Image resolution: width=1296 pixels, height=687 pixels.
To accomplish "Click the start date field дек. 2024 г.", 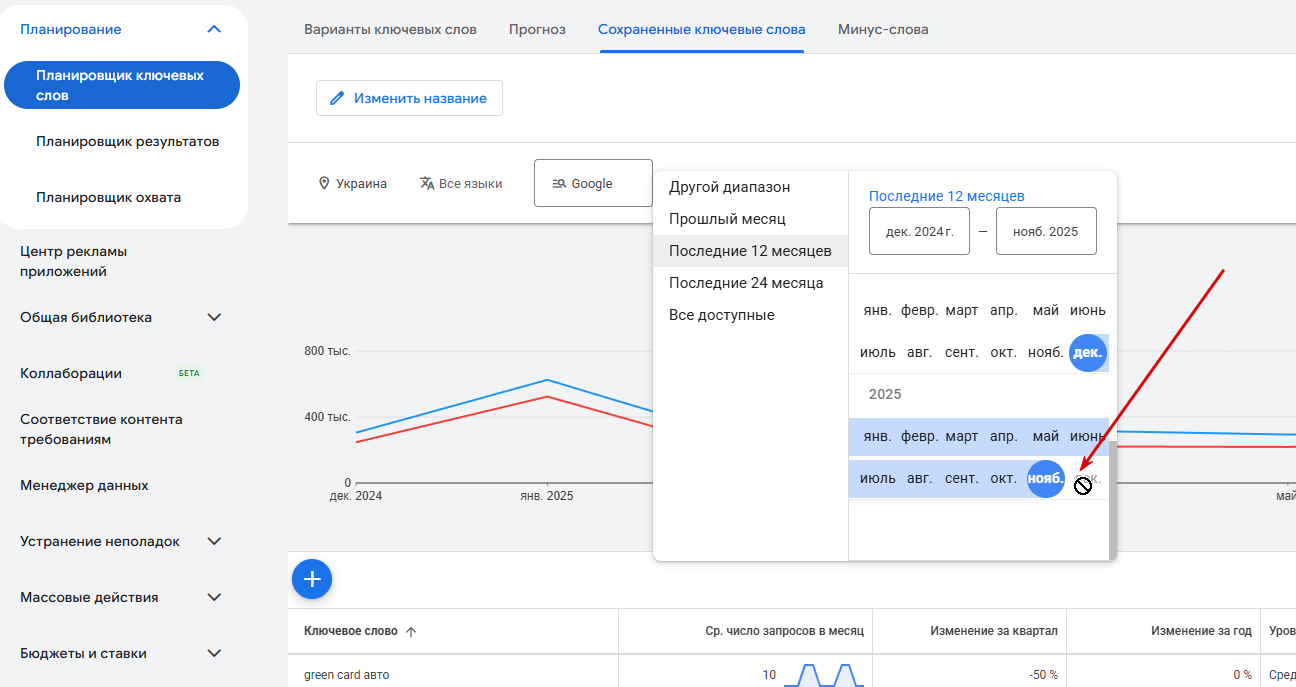I will pyautogui.click(x=920, y=231).
